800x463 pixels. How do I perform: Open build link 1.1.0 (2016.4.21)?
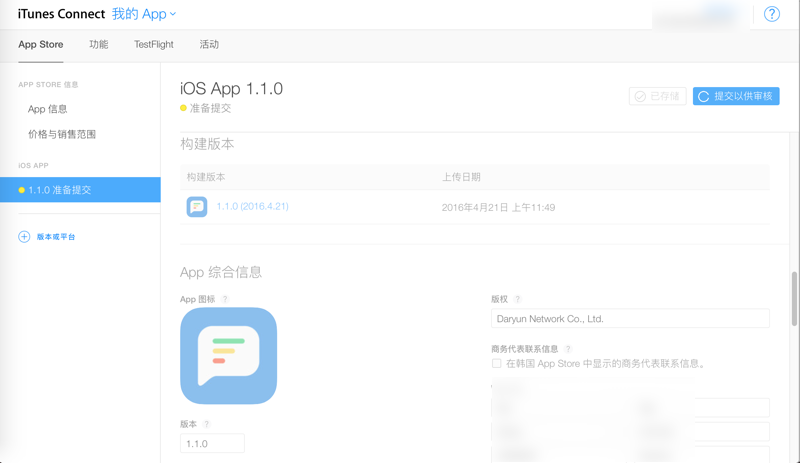[253, 206]
